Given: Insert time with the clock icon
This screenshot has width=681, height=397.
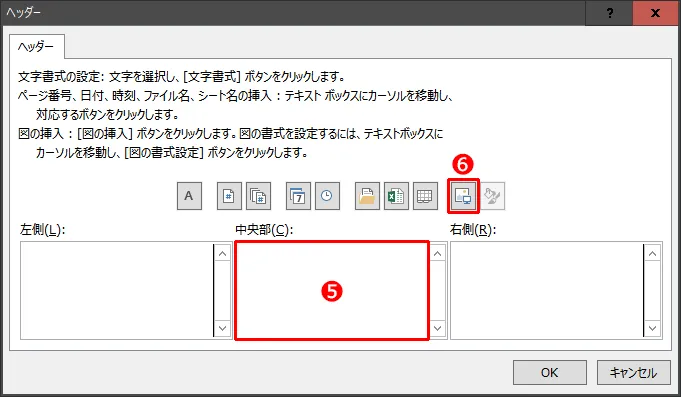Looking at the screenshot, I should click(x=327, y=196).
